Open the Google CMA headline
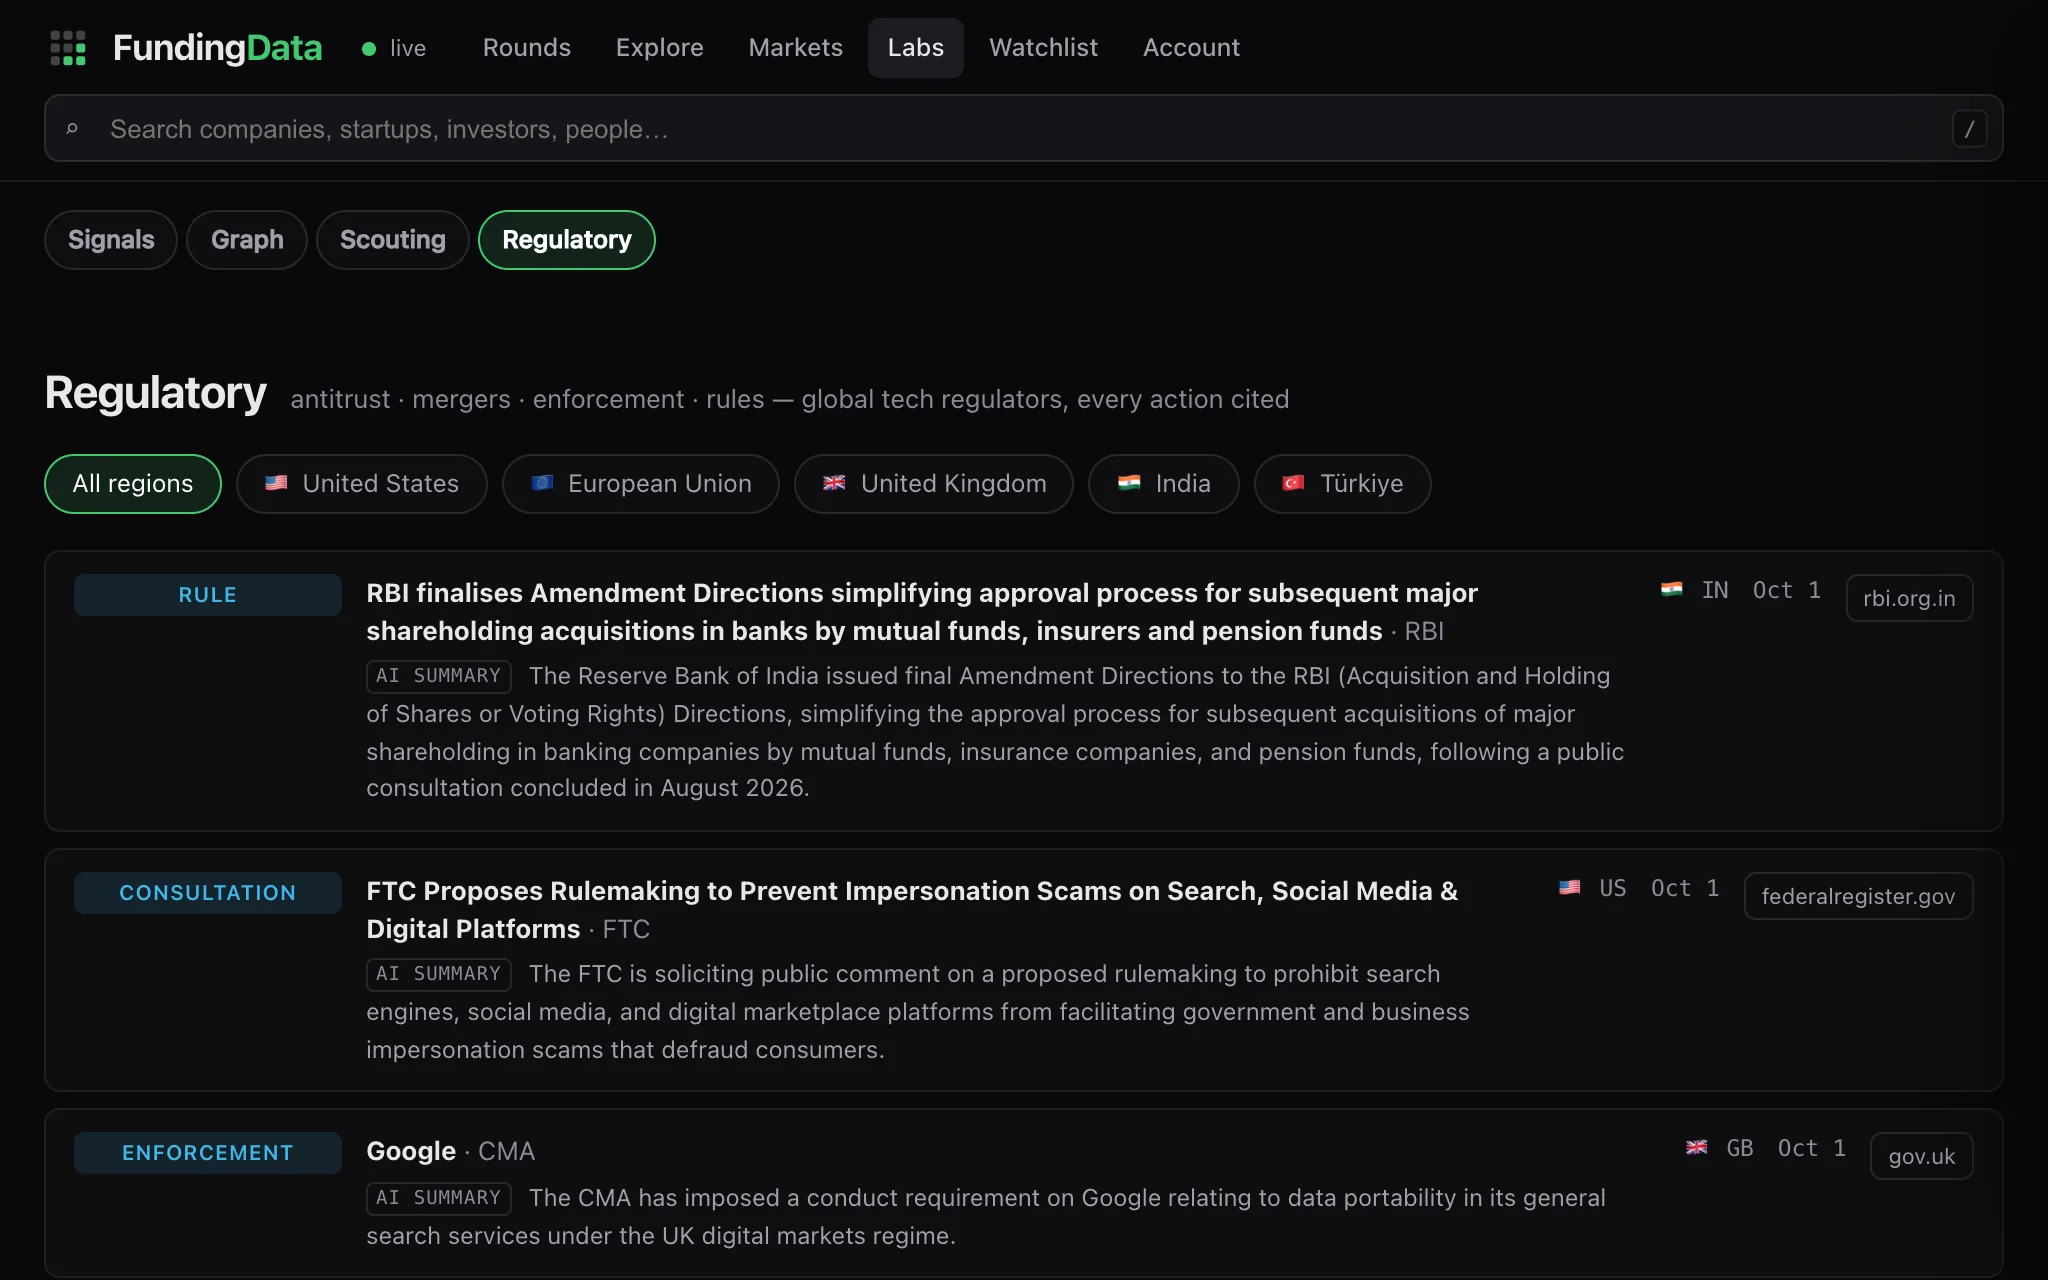 click(x=411, y=1151)
